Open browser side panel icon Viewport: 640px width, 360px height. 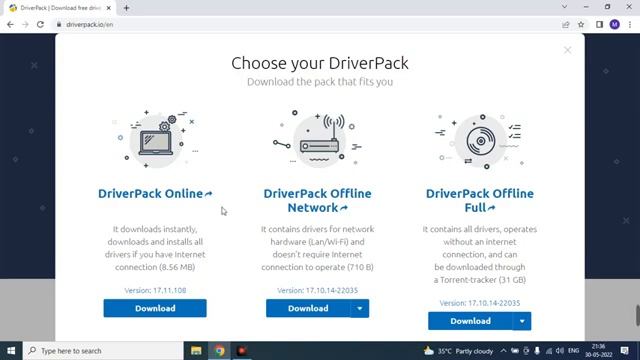(599, 24)
